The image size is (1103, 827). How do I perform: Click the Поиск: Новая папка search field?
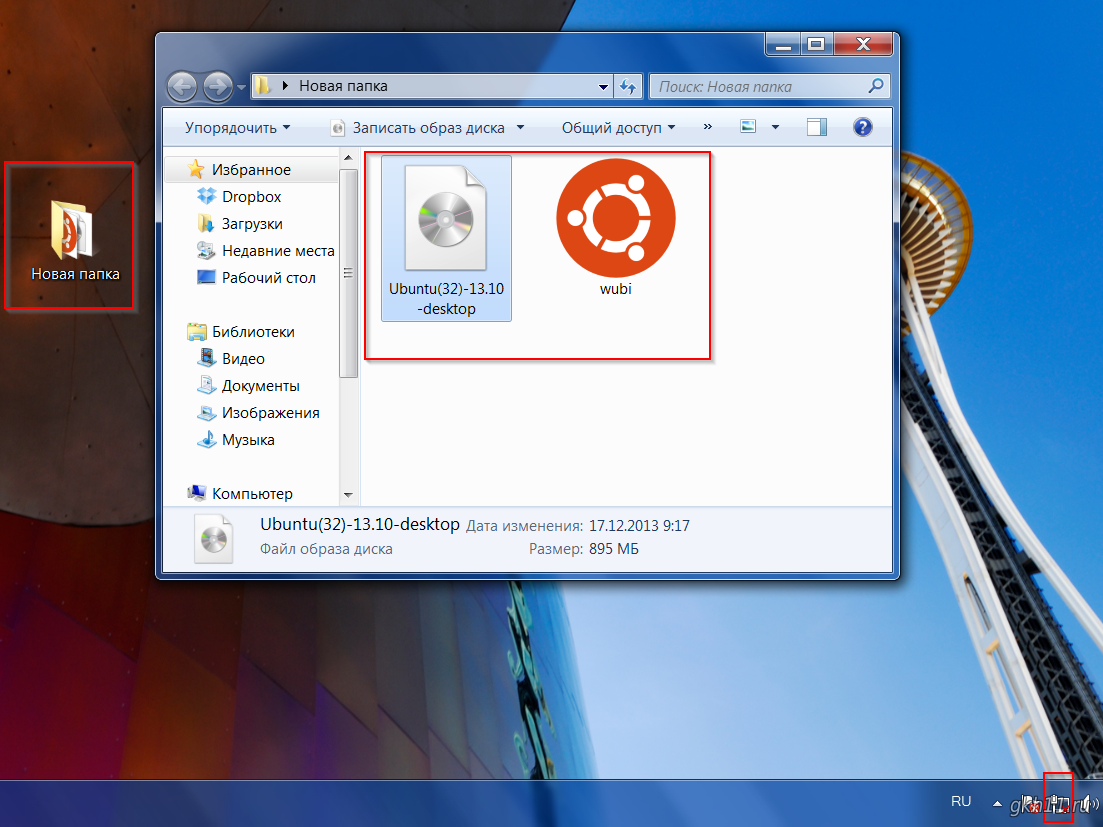pyautogui.click(x=760, y=87)
